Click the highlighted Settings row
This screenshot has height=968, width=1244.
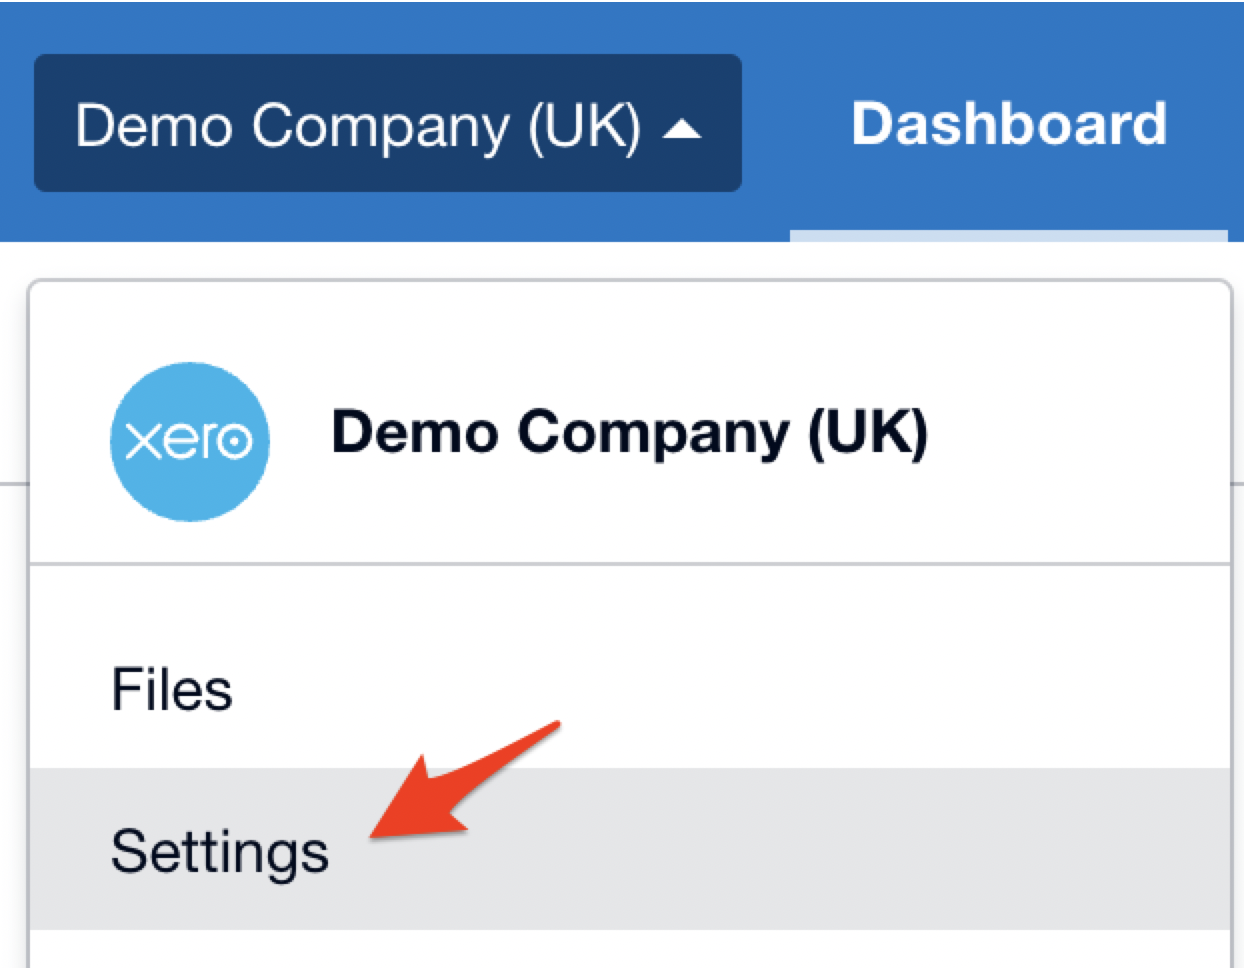(x=629, y=849)
